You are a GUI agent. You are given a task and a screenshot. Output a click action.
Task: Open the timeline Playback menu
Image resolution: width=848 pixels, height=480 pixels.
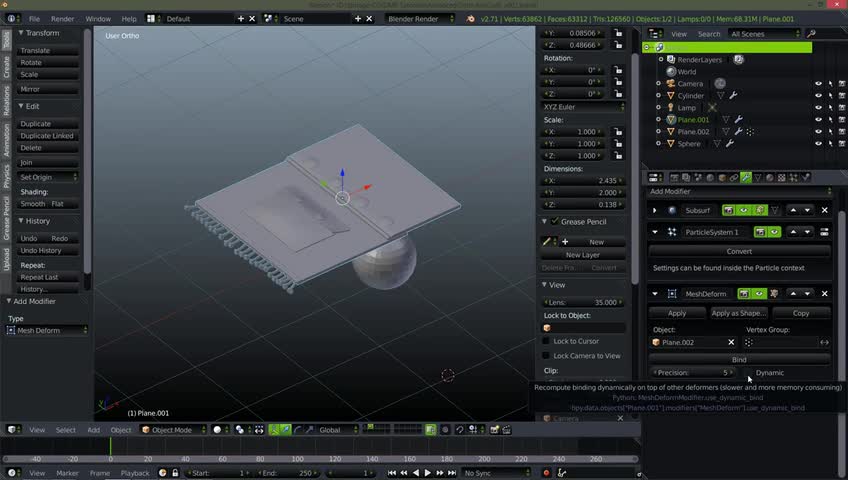coord(135,473)
